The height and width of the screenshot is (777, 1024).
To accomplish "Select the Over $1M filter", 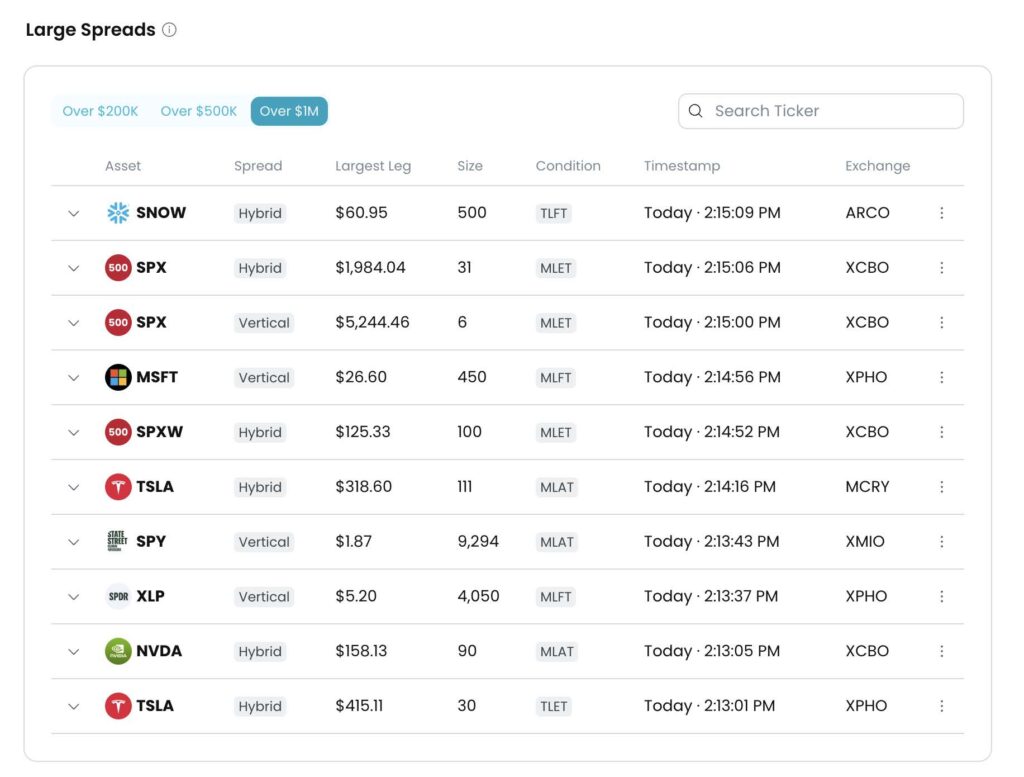I will coord(289,111).
